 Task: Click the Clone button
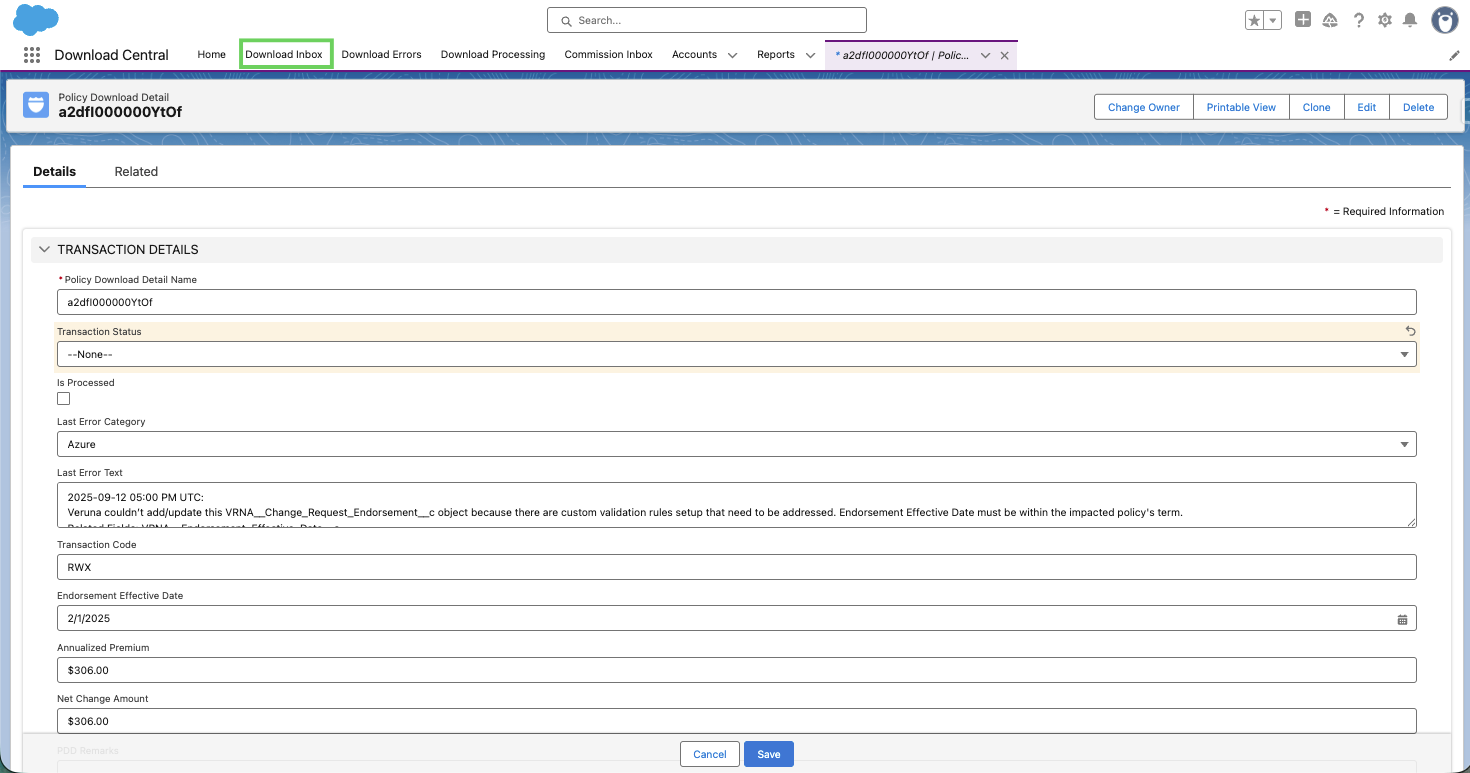tap(1316, 107)
